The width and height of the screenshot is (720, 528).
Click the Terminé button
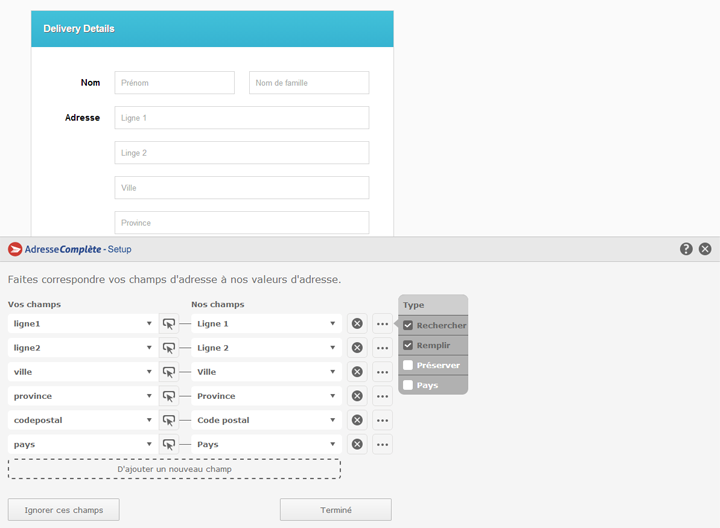336,510
